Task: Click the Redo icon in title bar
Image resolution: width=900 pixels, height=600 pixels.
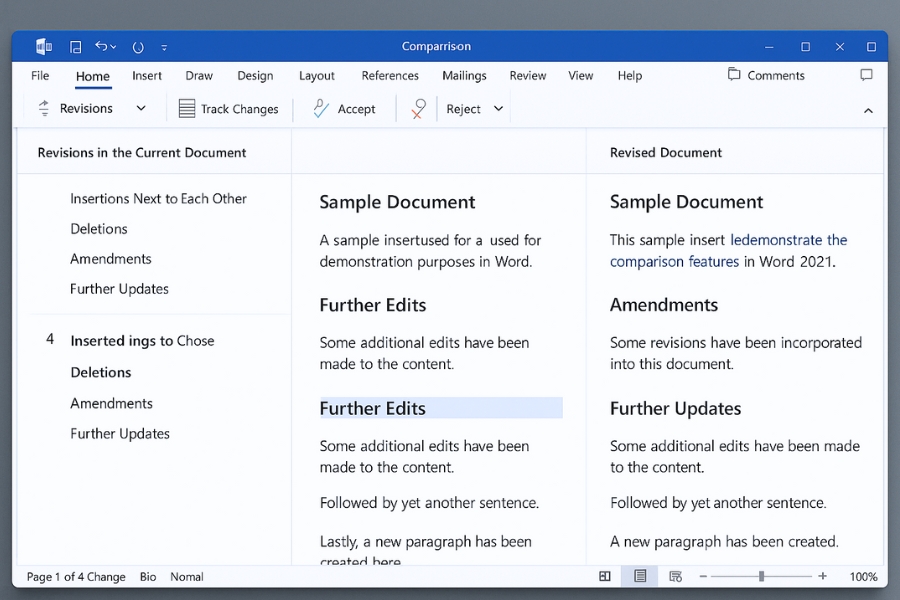Action: pos(138,47)
